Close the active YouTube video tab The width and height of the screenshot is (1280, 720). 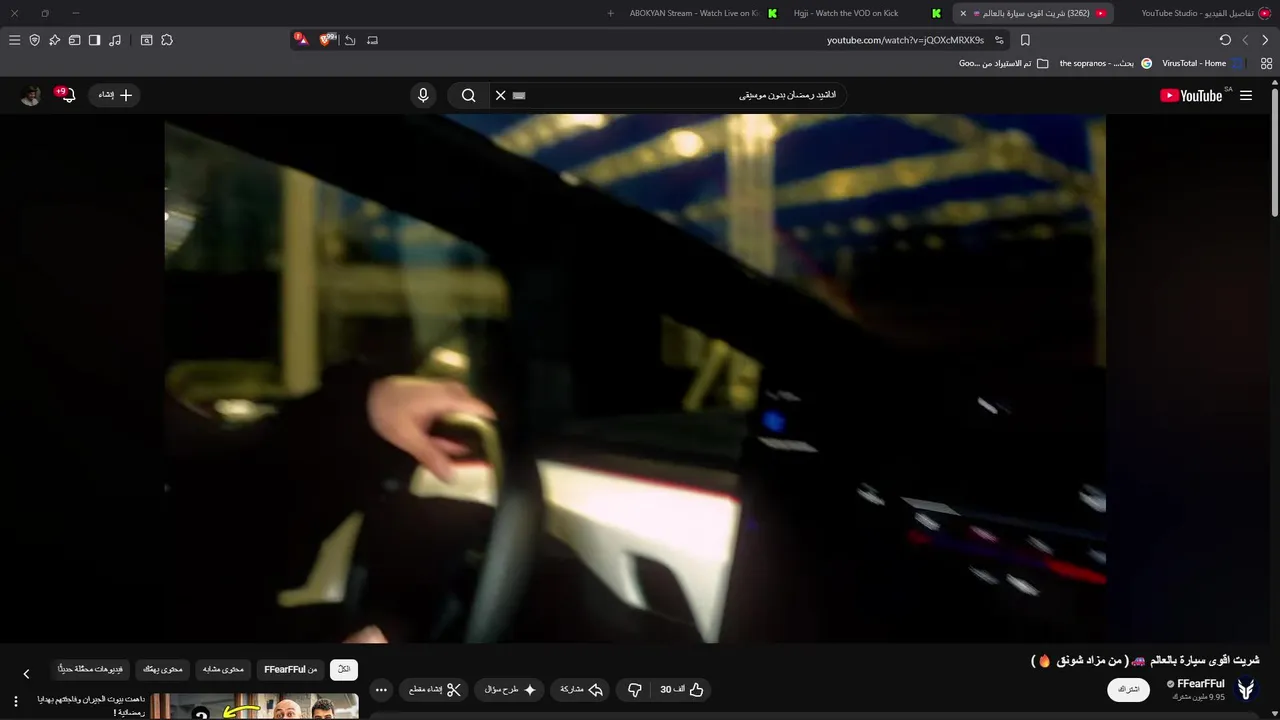(963, 13)
